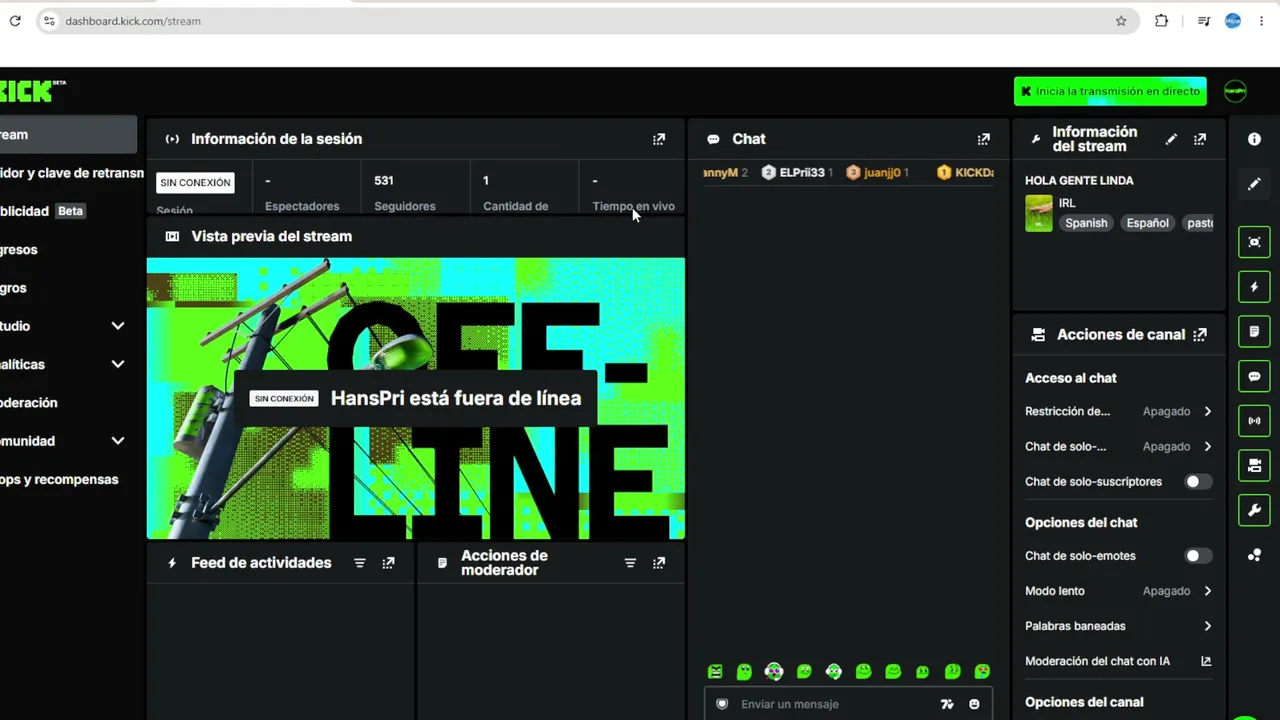The width and height of the screenshot is (1280, 720).
Task: Select the Español tag
Action: (1147, 223)
